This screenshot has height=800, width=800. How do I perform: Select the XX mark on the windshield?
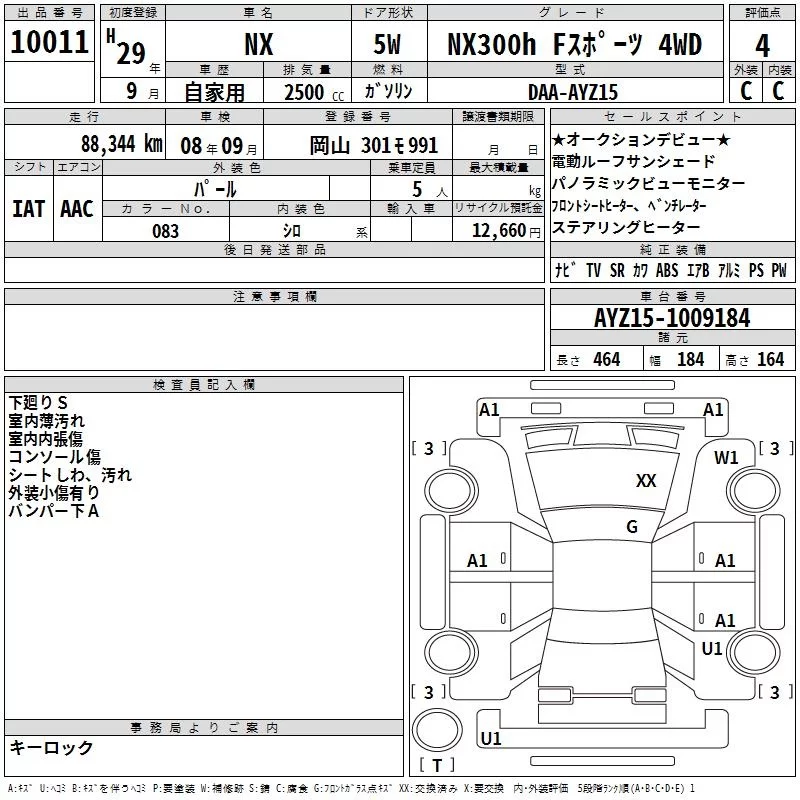(x=646, y=481)
